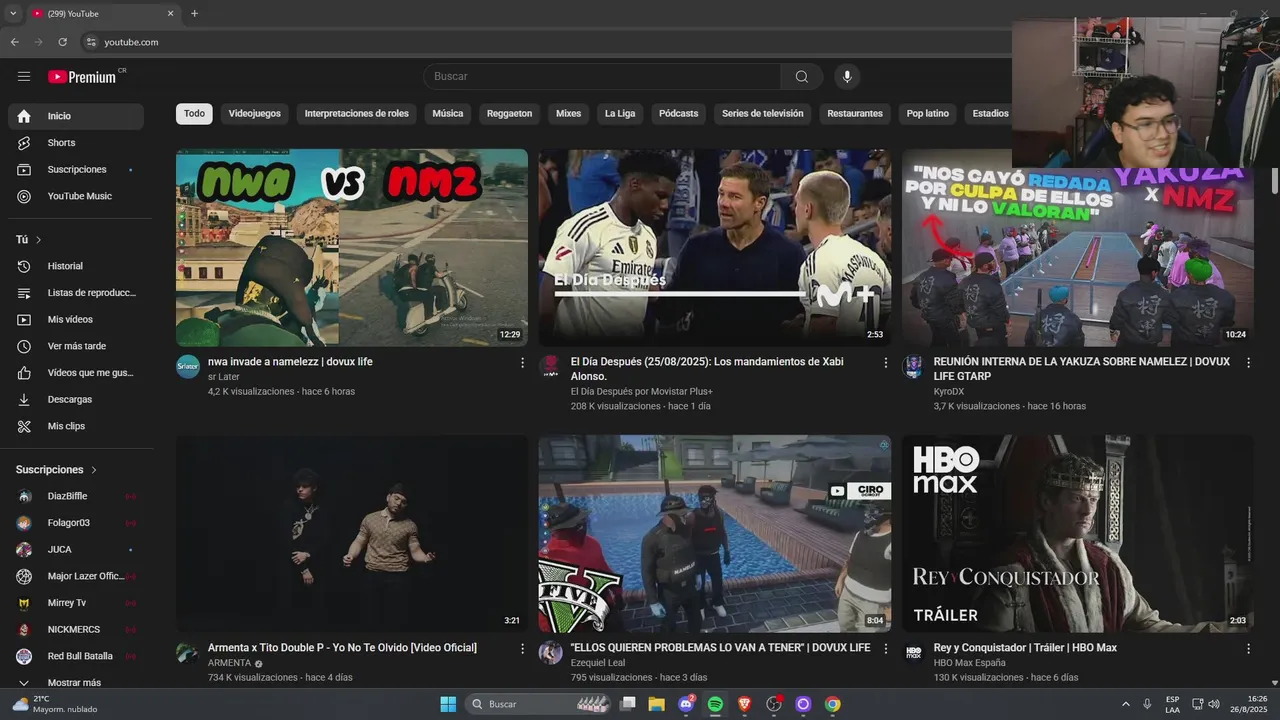This screenshot has height=720, width=1280.
Task: Select the Pop latino filter chip
Action: pyautogui.click(x=928, y=114)
